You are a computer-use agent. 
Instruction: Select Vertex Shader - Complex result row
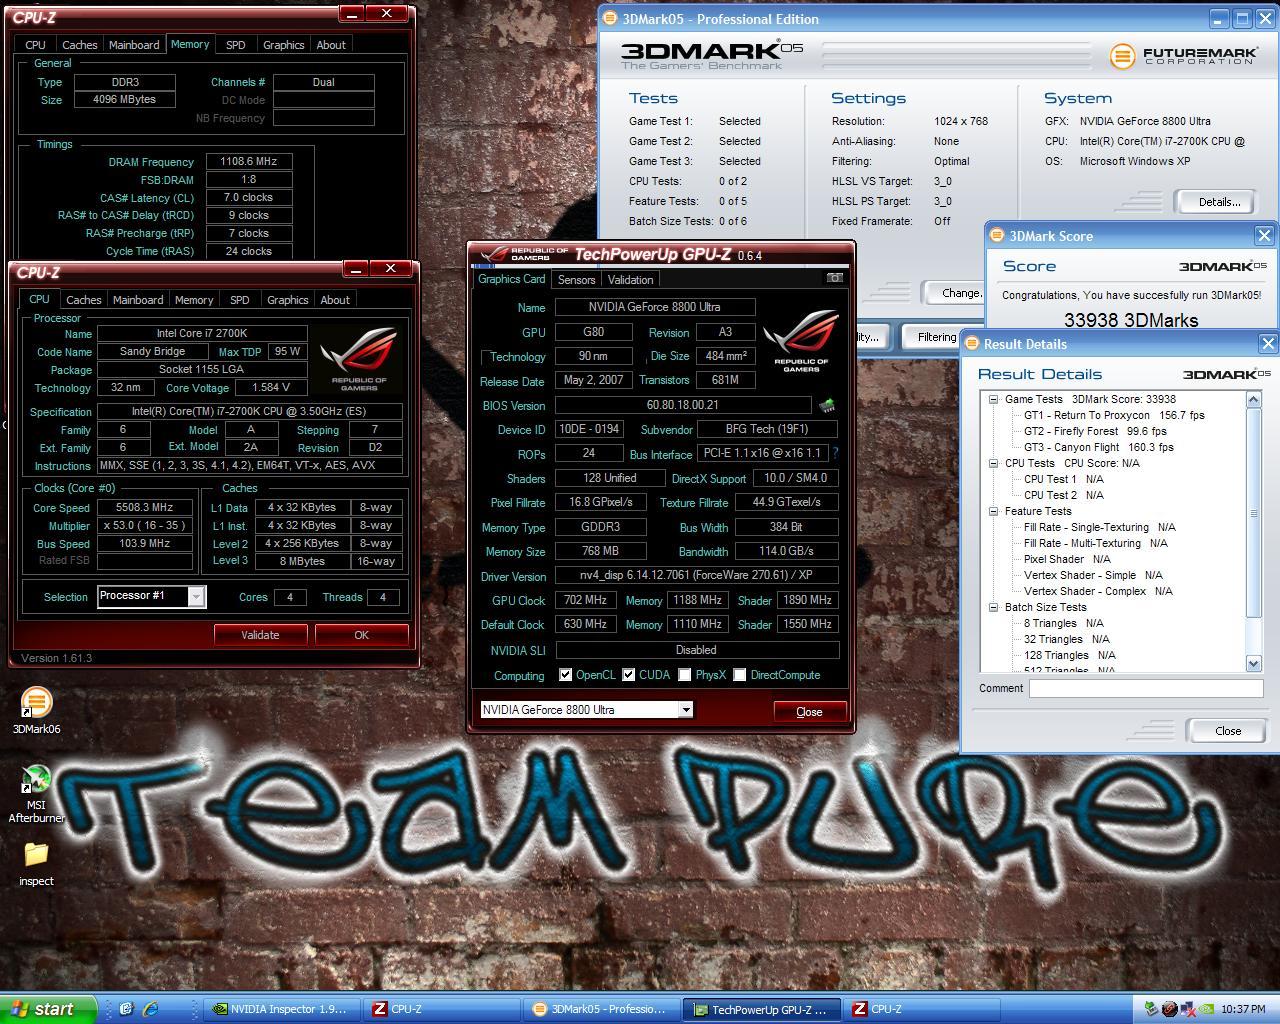1098,591
